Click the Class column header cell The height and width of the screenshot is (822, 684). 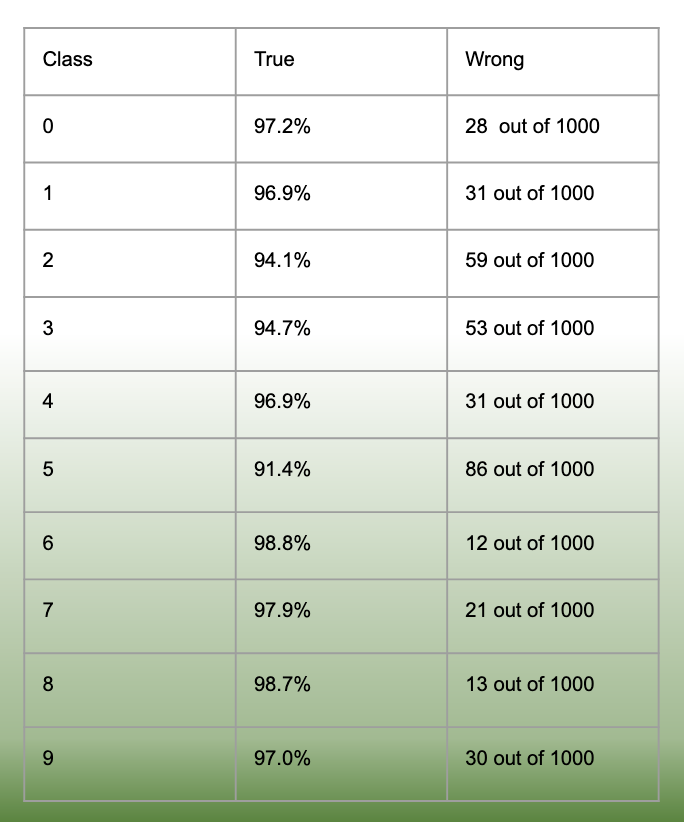tap(68, 60)
